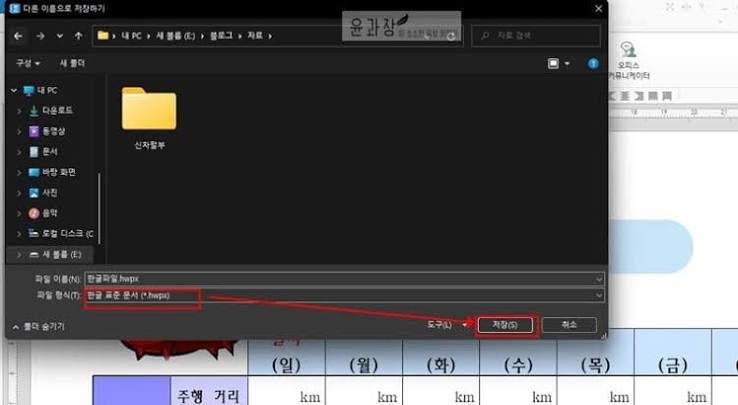
Task: Expand the 동영상 tree node
Action: click(19, 131)
